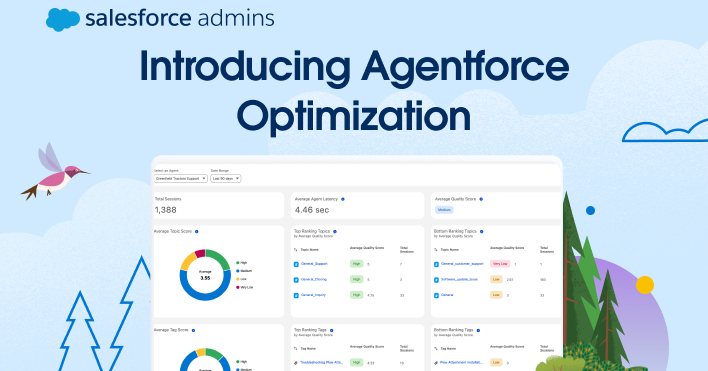Click topic icon beside bottom-ranking General row

pos(436,296)
